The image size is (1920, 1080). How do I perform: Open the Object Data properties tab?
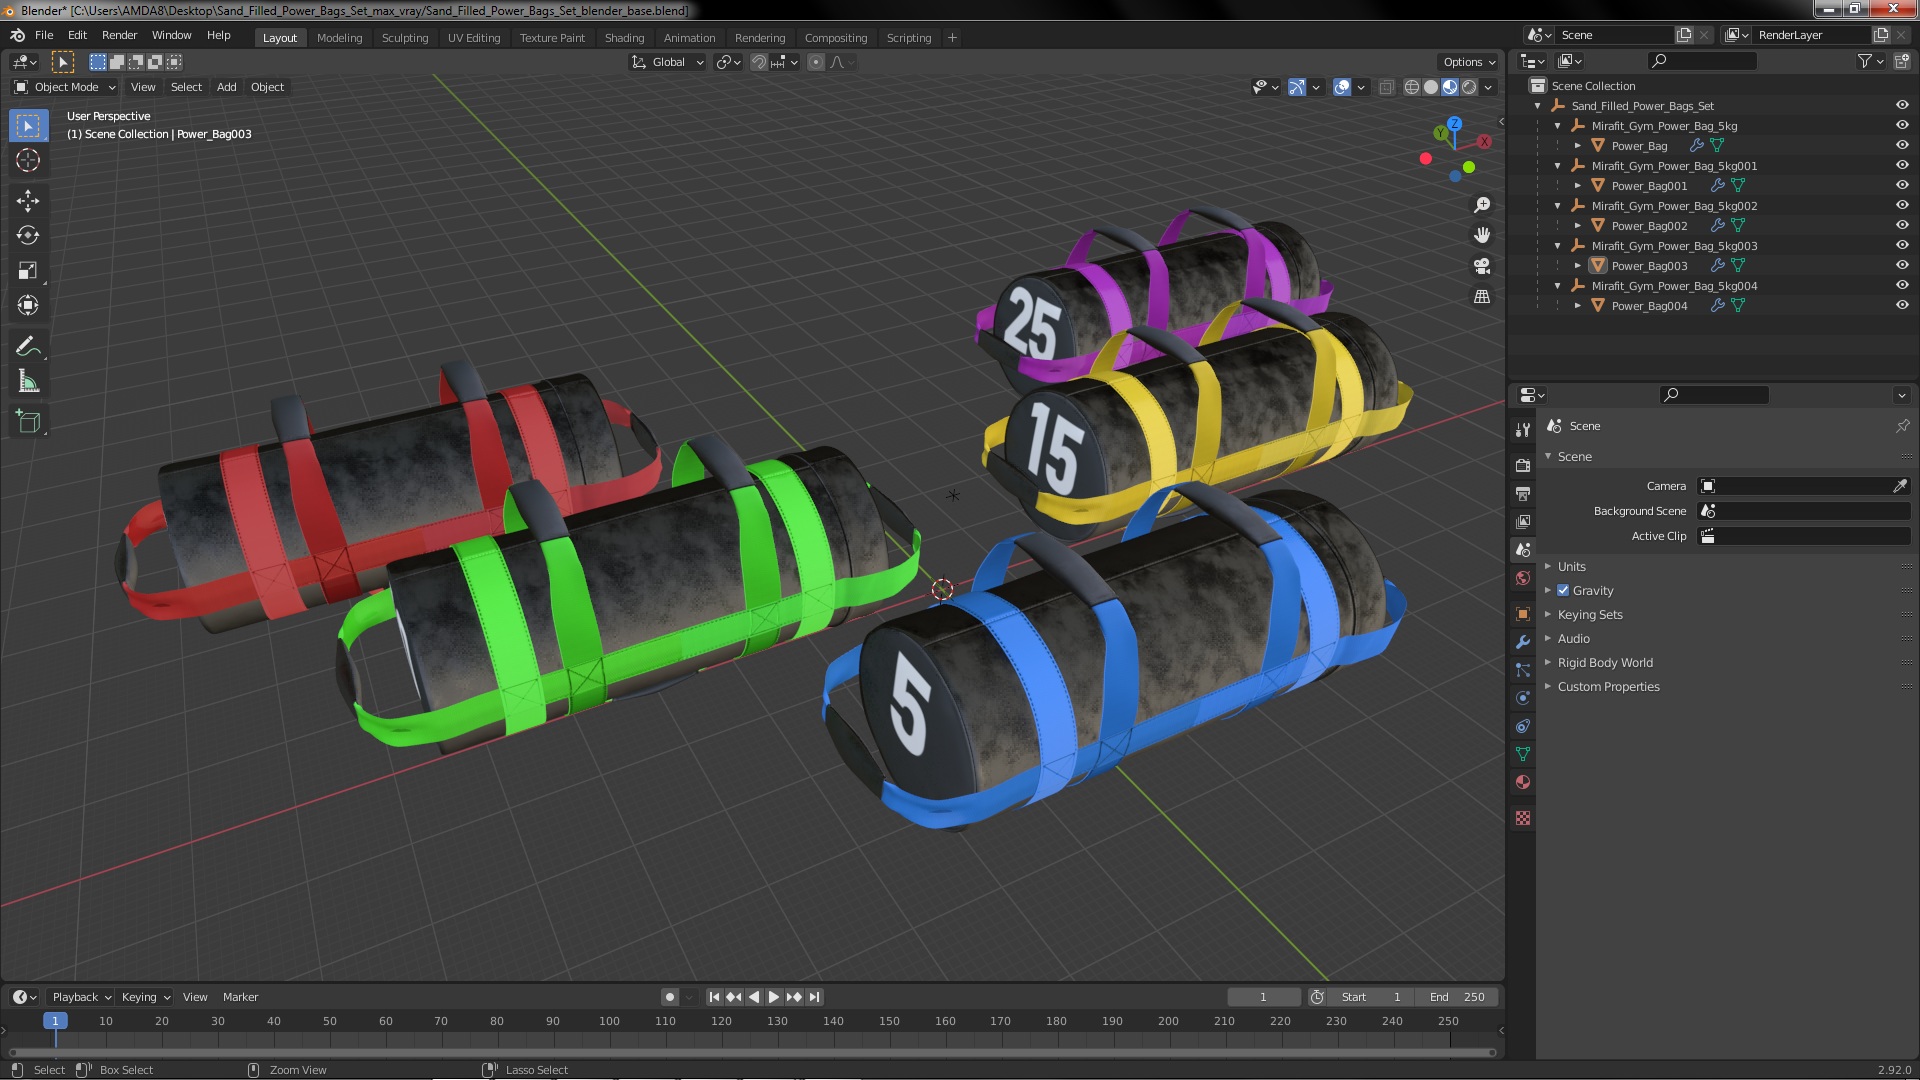coord(1523,754)
